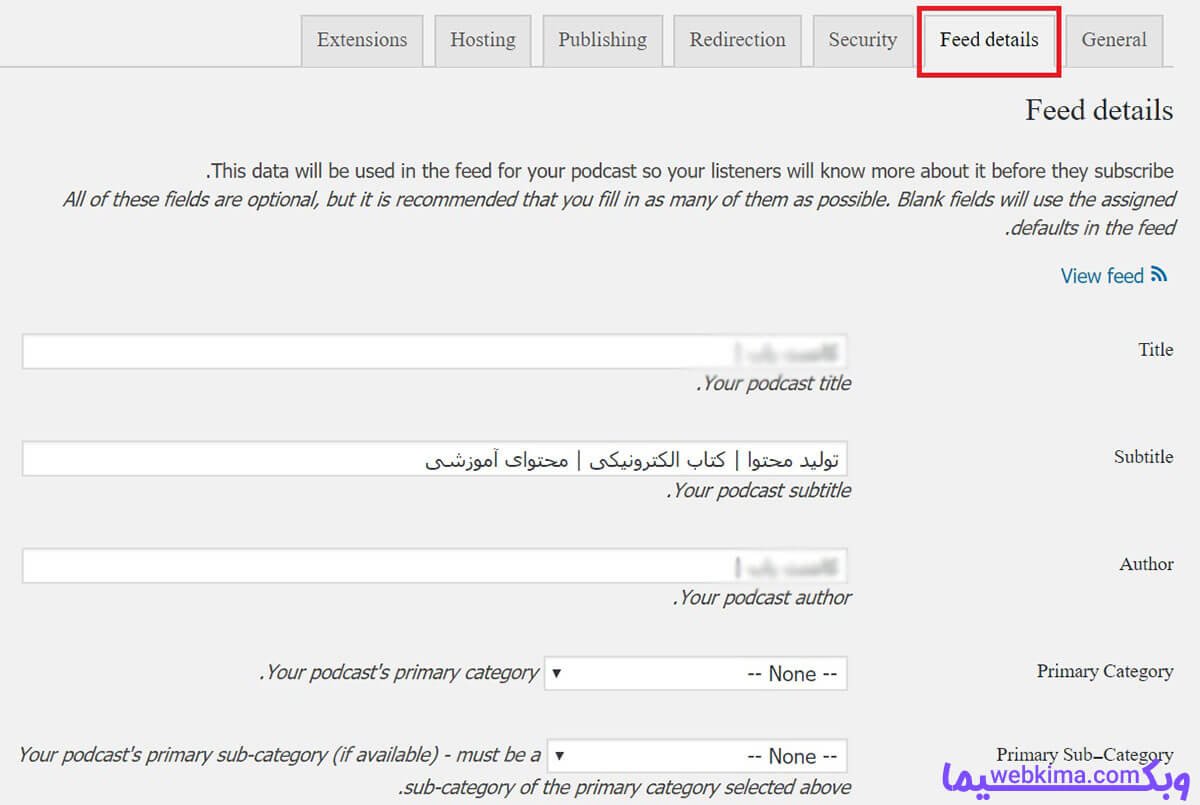
Task: Focus the podcast Subtitle input field
Action: (x=434, y=459)
